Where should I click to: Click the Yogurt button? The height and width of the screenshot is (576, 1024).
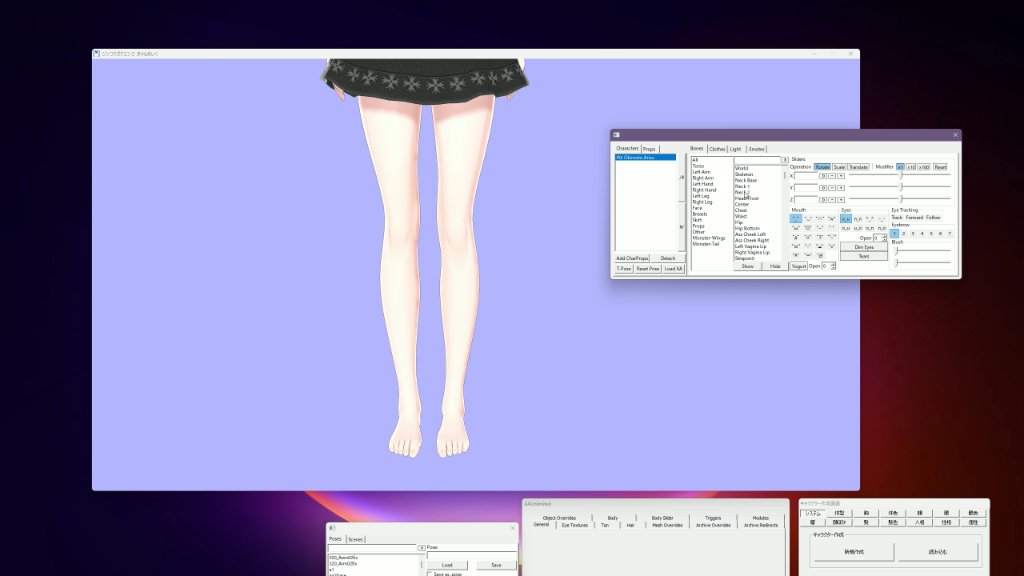[799, 266]
